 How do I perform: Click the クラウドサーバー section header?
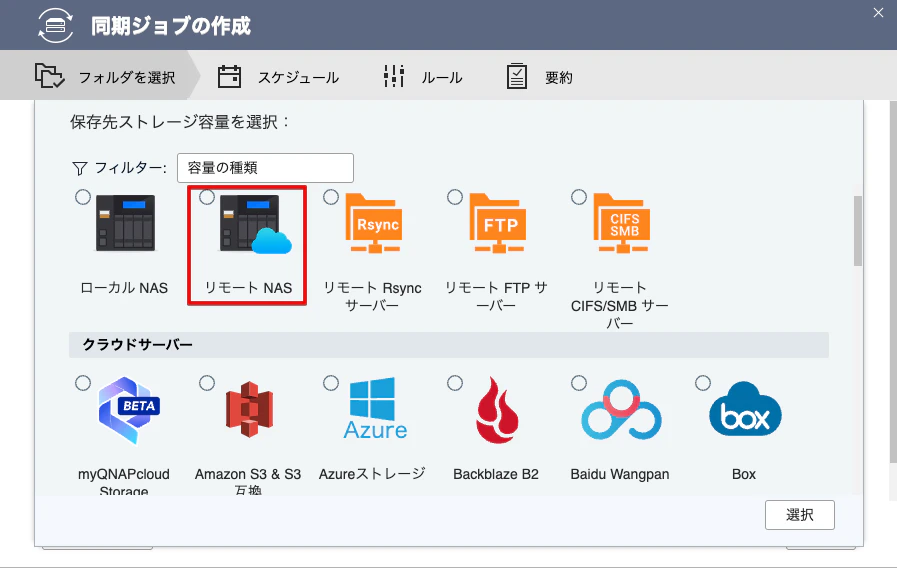(448, 345)
